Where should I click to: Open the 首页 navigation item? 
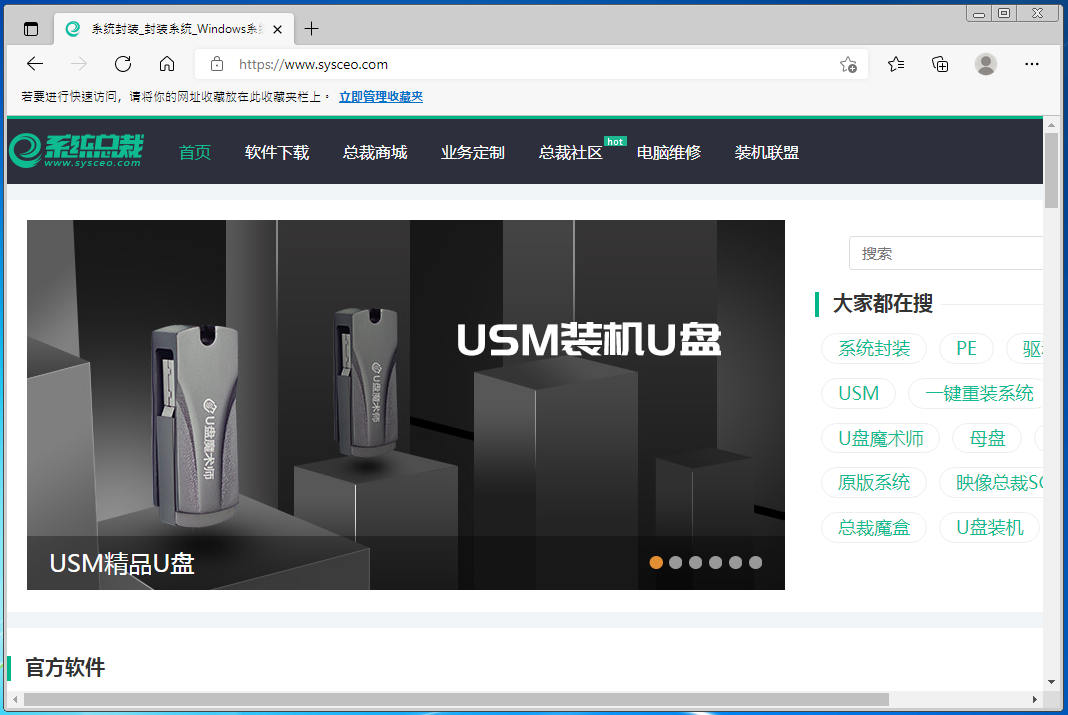(195, 153)
